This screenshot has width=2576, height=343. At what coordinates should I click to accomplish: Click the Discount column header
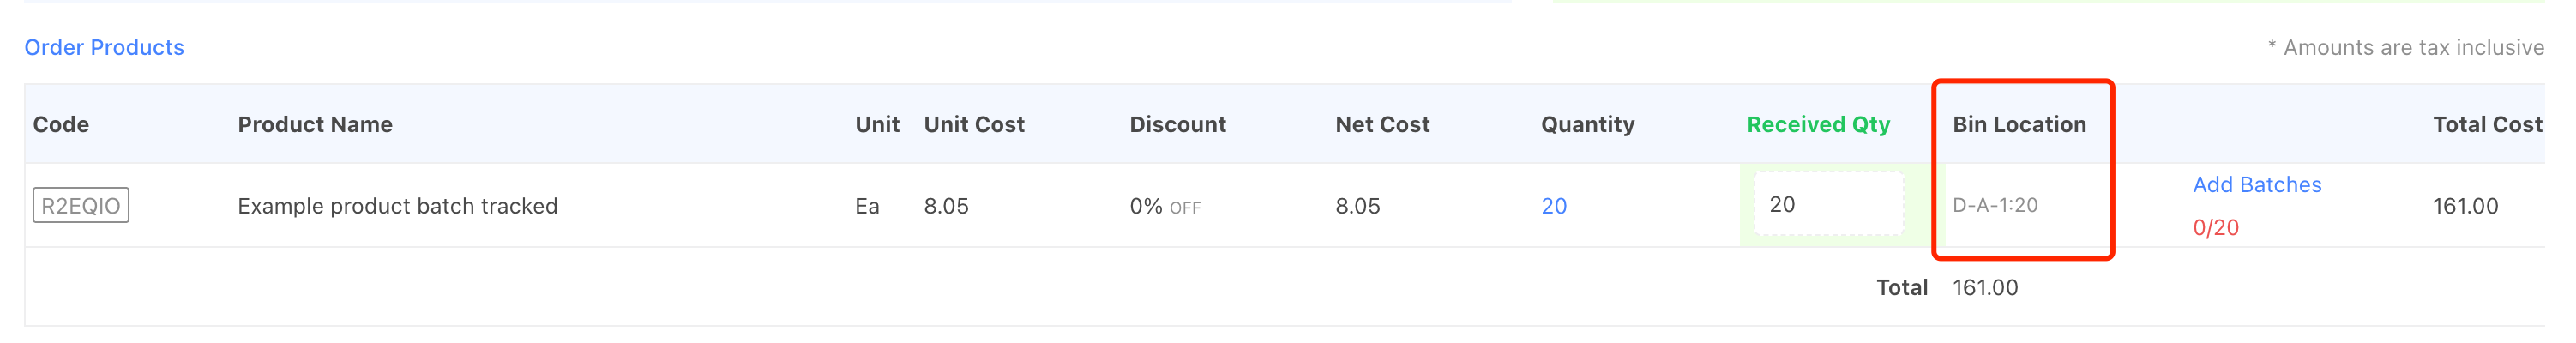(x=1177, y=124)
